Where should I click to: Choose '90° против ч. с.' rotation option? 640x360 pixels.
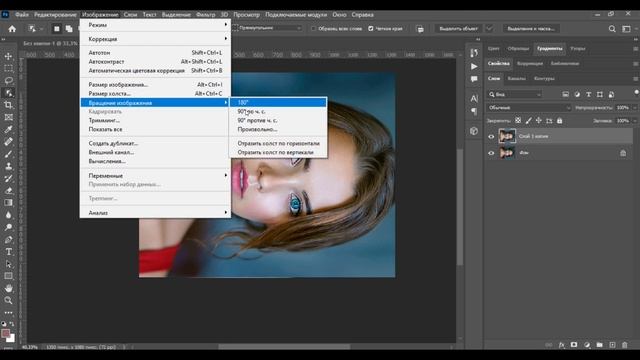pos(278,120)
